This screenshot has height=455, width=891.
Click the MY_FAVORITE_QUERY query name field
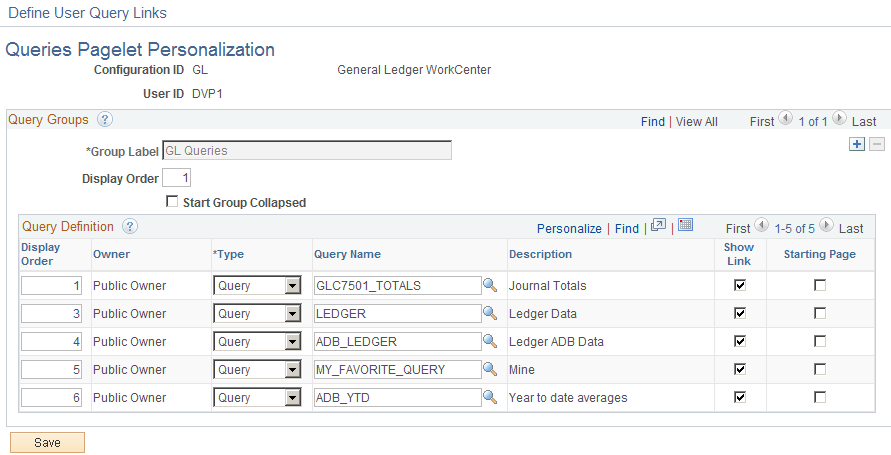(398, 369)
